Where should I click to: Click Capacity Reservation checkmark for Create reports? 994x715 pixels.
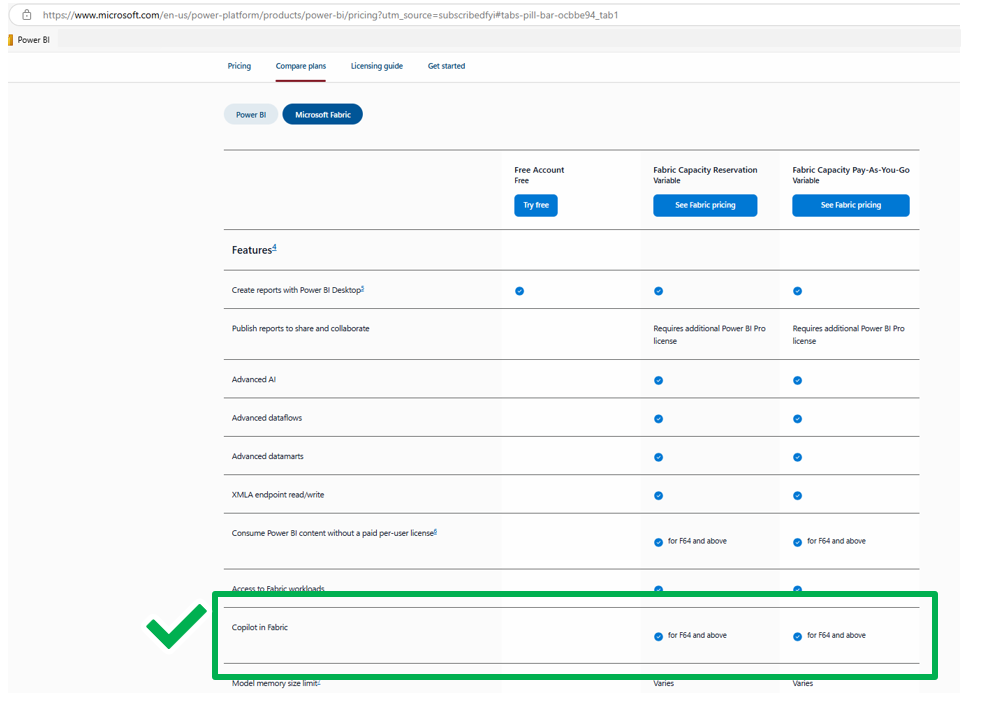(659, 291)
